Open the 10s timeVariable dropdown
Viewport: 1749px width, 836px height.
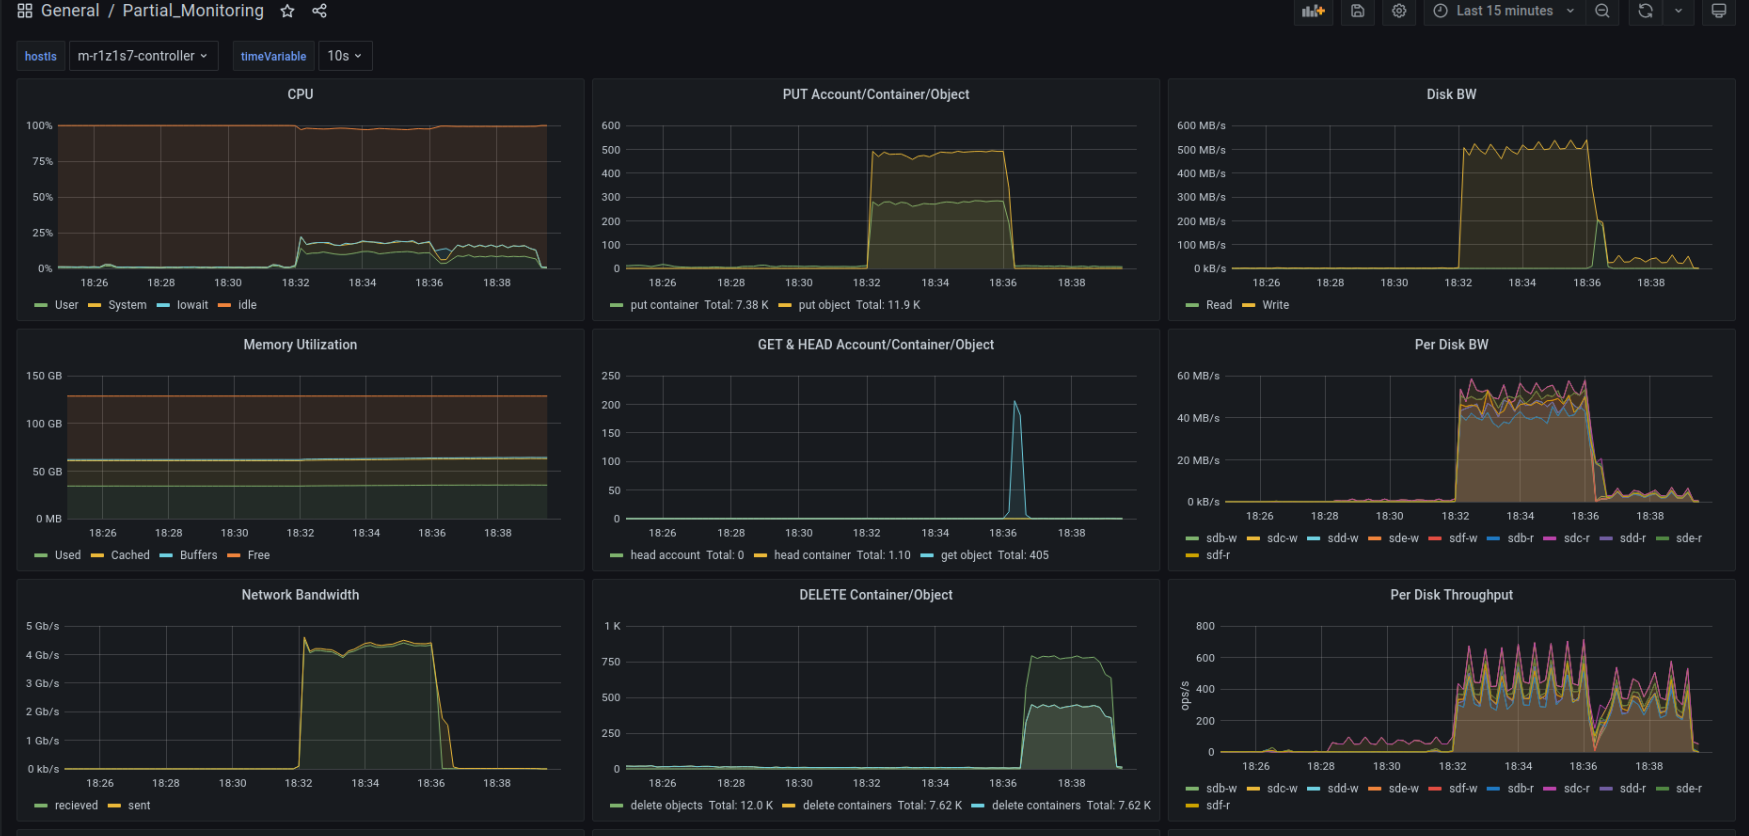click(345, 56)
